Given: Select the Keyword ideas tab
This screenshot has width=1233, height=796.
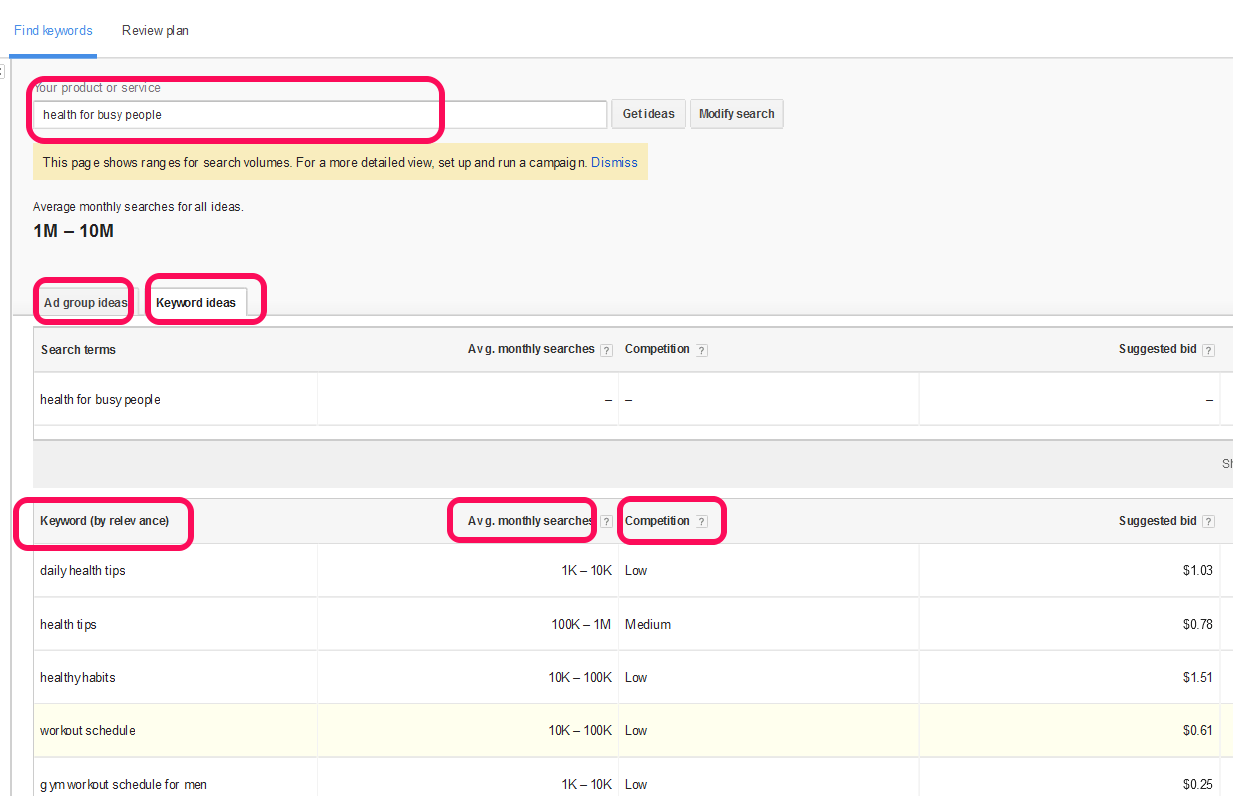Looking at the screenshot, I should click(196, 300).
